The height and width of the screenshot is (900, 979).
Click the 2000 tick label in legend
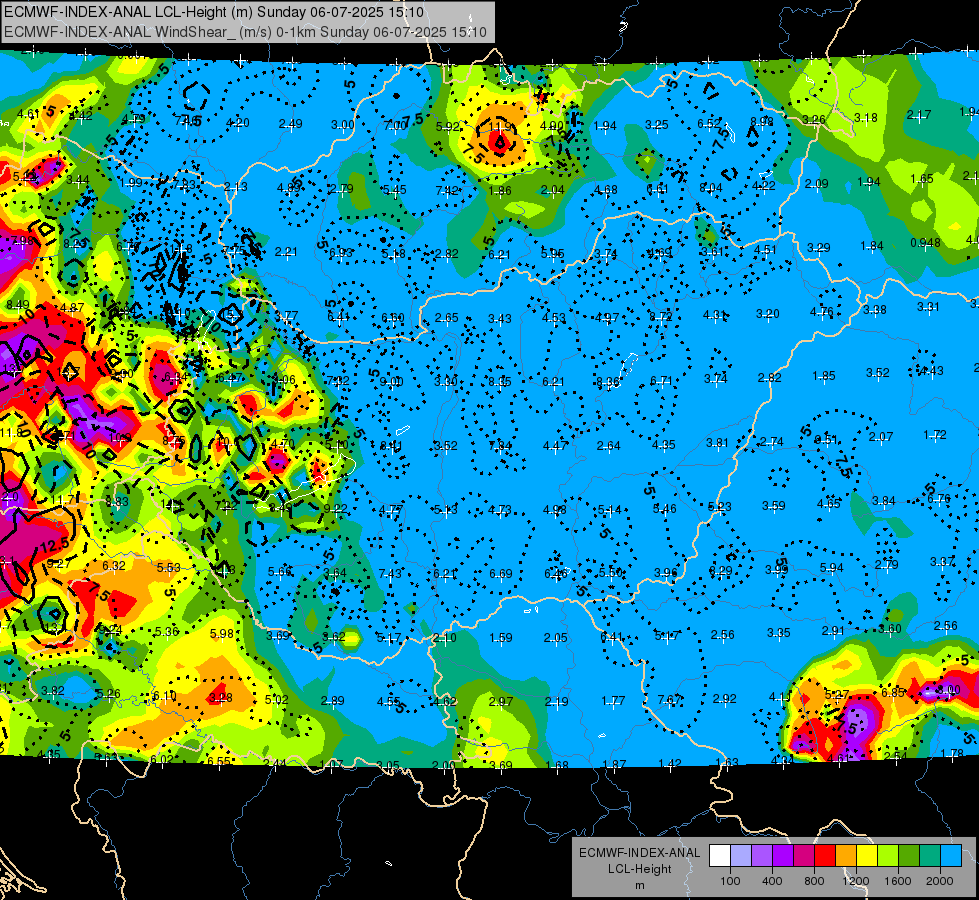[x=939, y=881]
